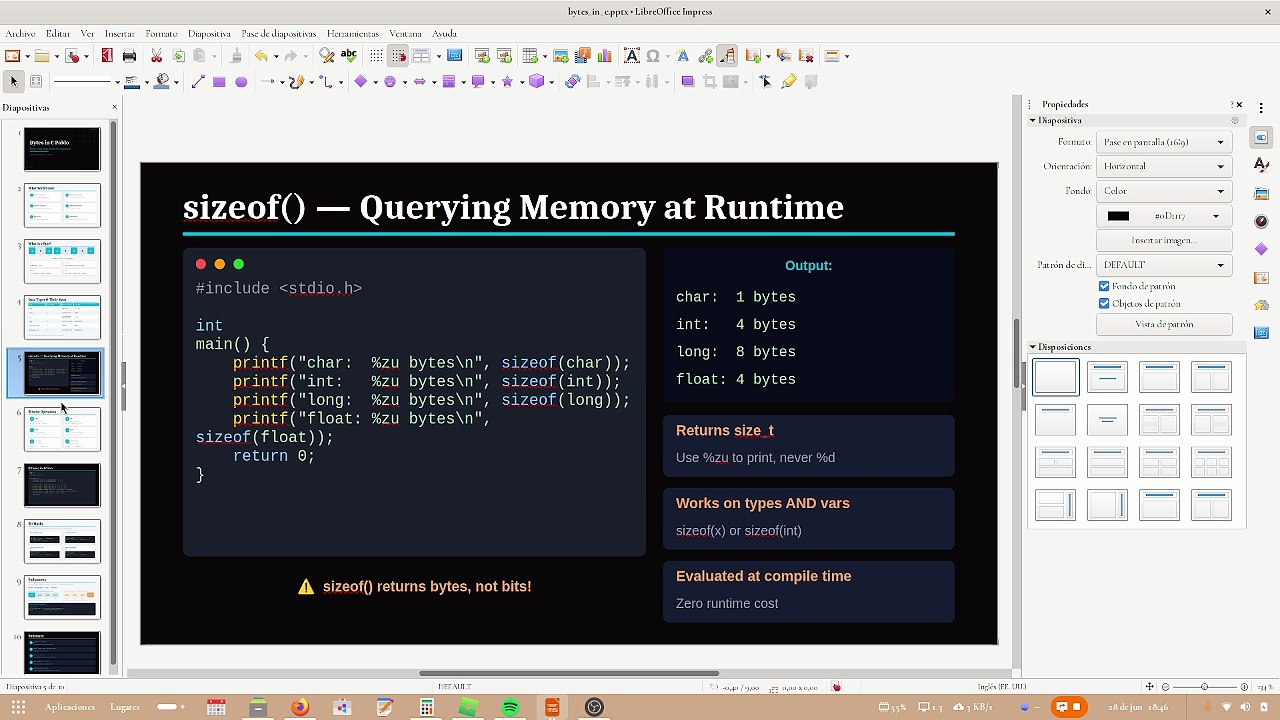Open the Archivo menu
This screenshot has height=720, width=1280.
click(20, 33)
